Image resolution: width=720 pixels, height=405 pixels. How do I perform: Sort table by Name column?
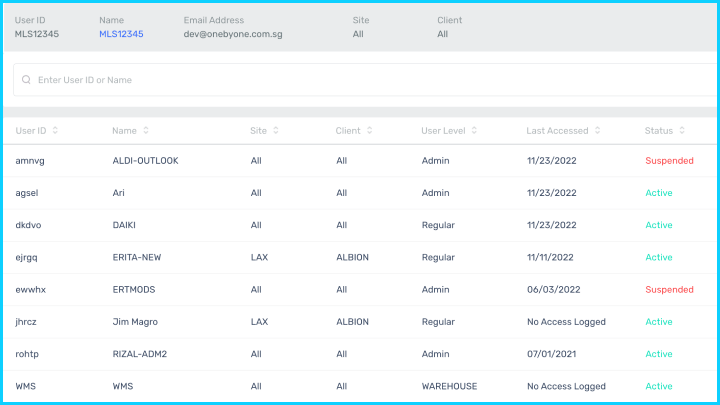pyautogui.click(x=146, y=131)
